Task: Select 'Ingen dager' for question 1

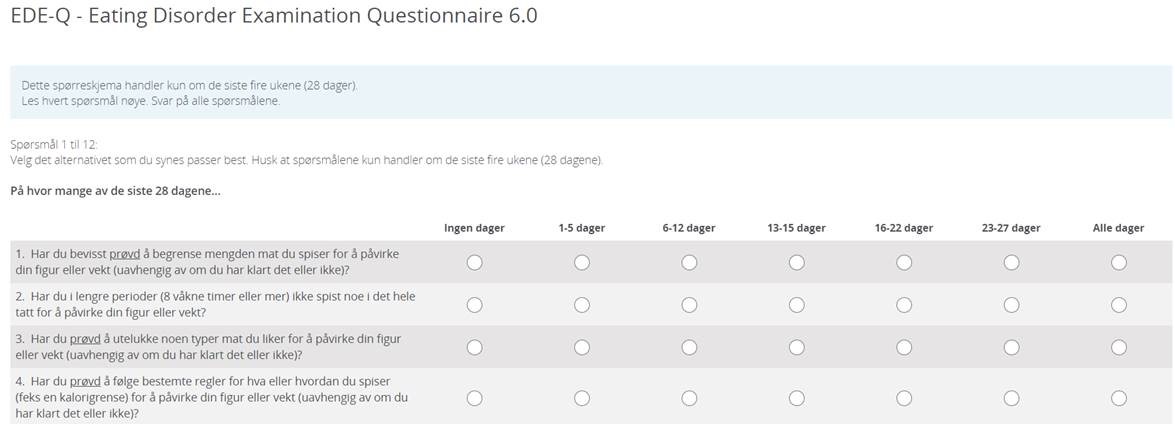Action: coord(474,262)
